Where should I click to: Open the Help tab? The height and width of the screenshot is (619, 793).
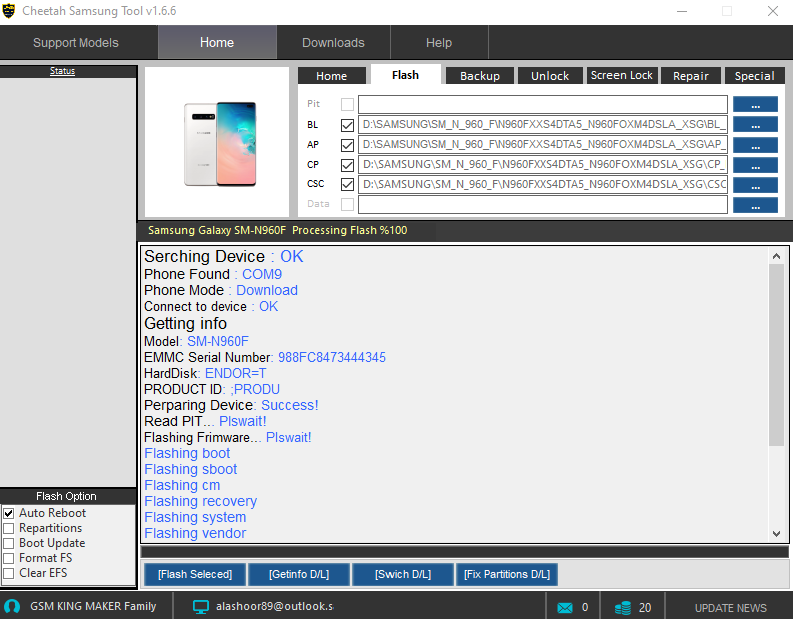(x=439, y=42)
